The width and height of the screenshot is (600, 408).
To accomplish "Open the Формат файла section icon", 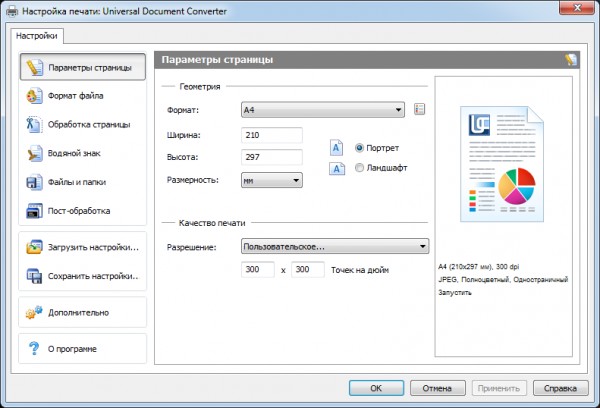I will pos(32,96).
